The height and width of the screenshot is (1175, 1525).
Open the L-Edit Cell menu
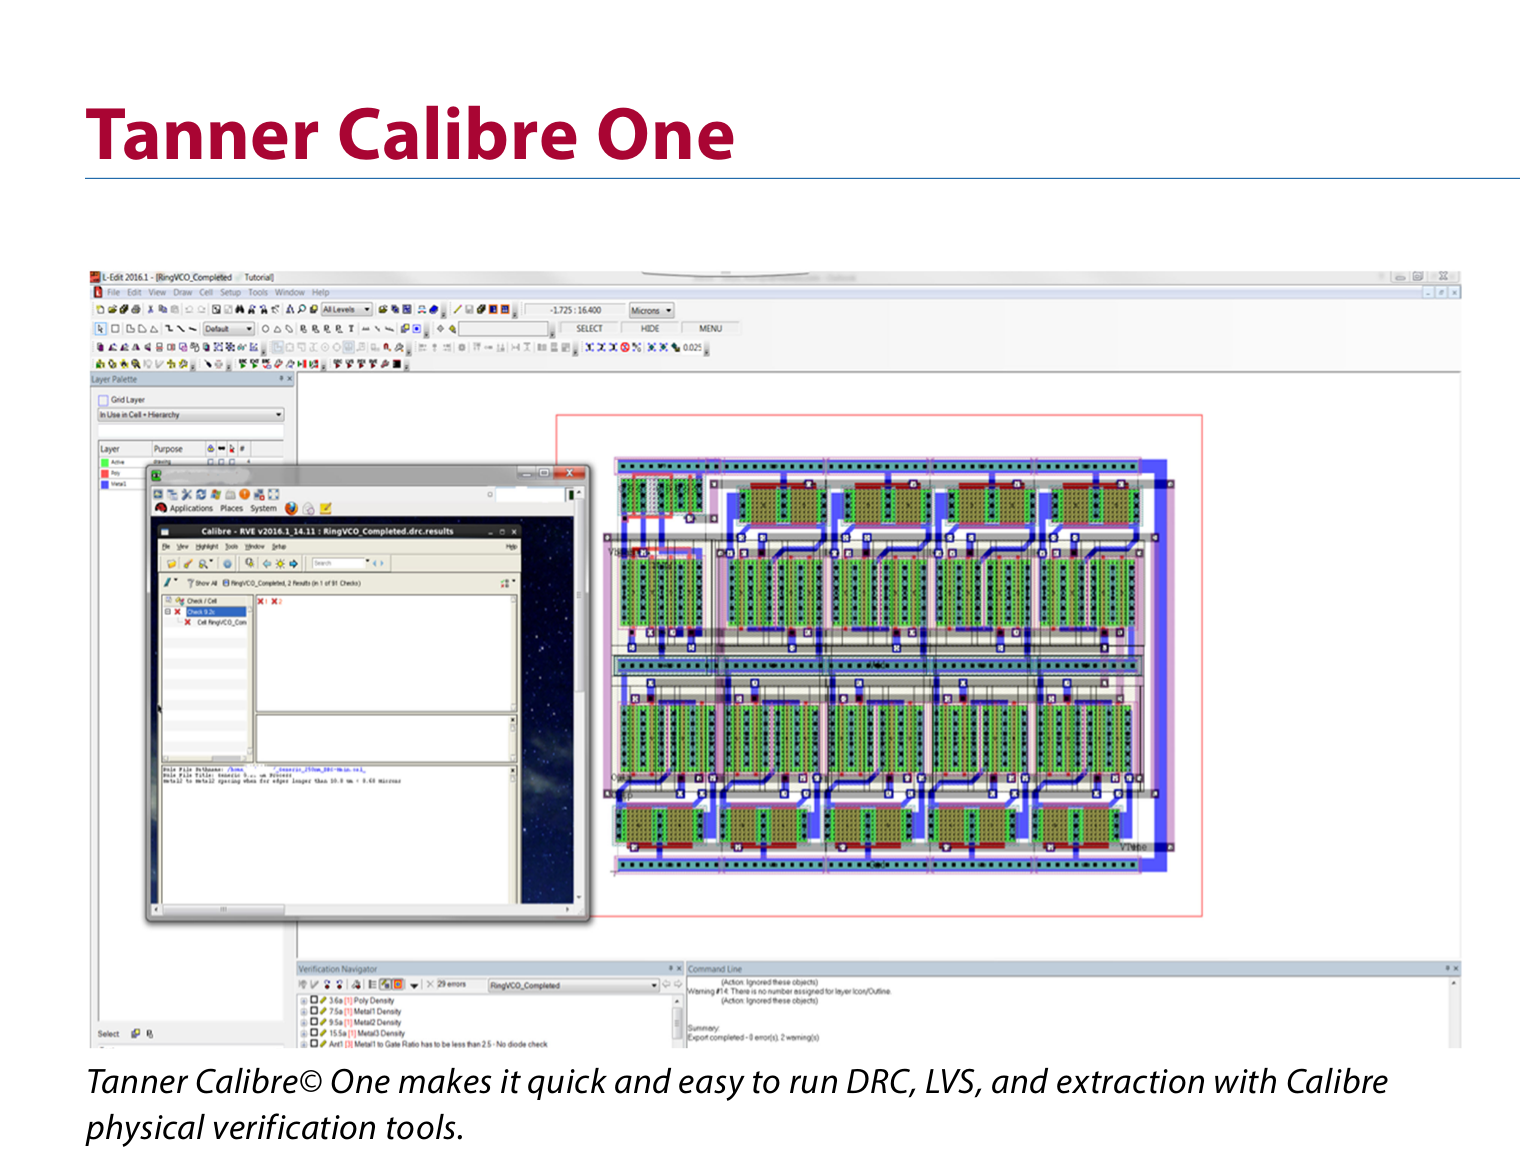pyautogui.click(x=206, y=293)
